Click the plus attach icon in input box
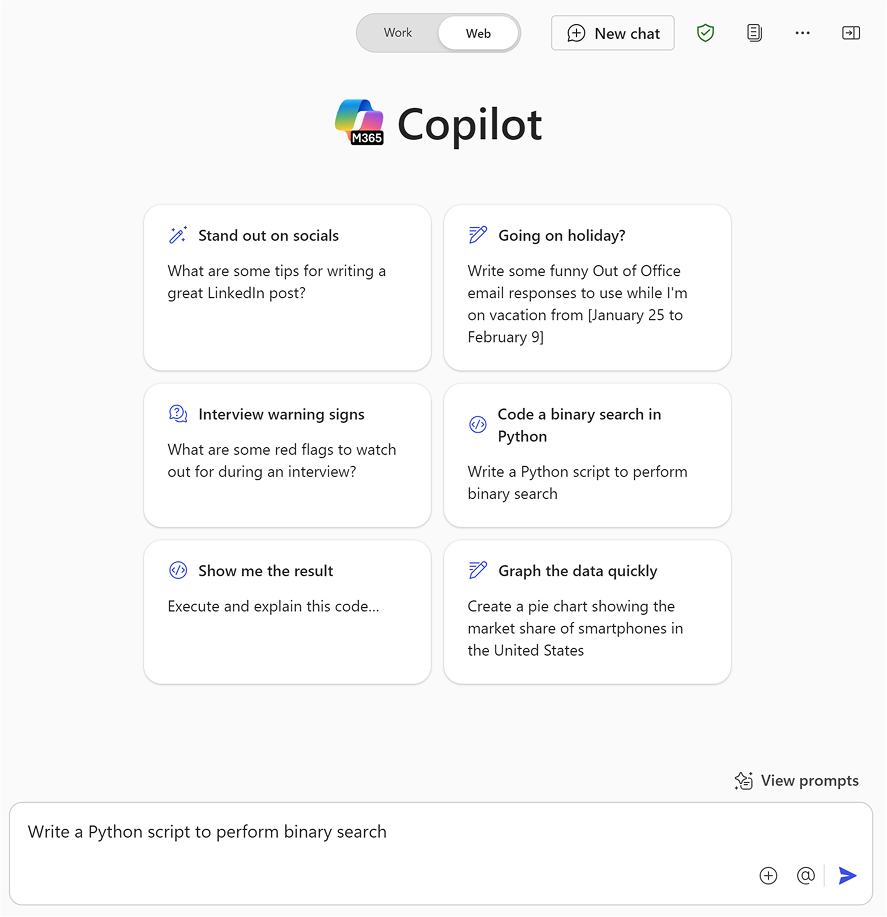 tap(768, 875)
